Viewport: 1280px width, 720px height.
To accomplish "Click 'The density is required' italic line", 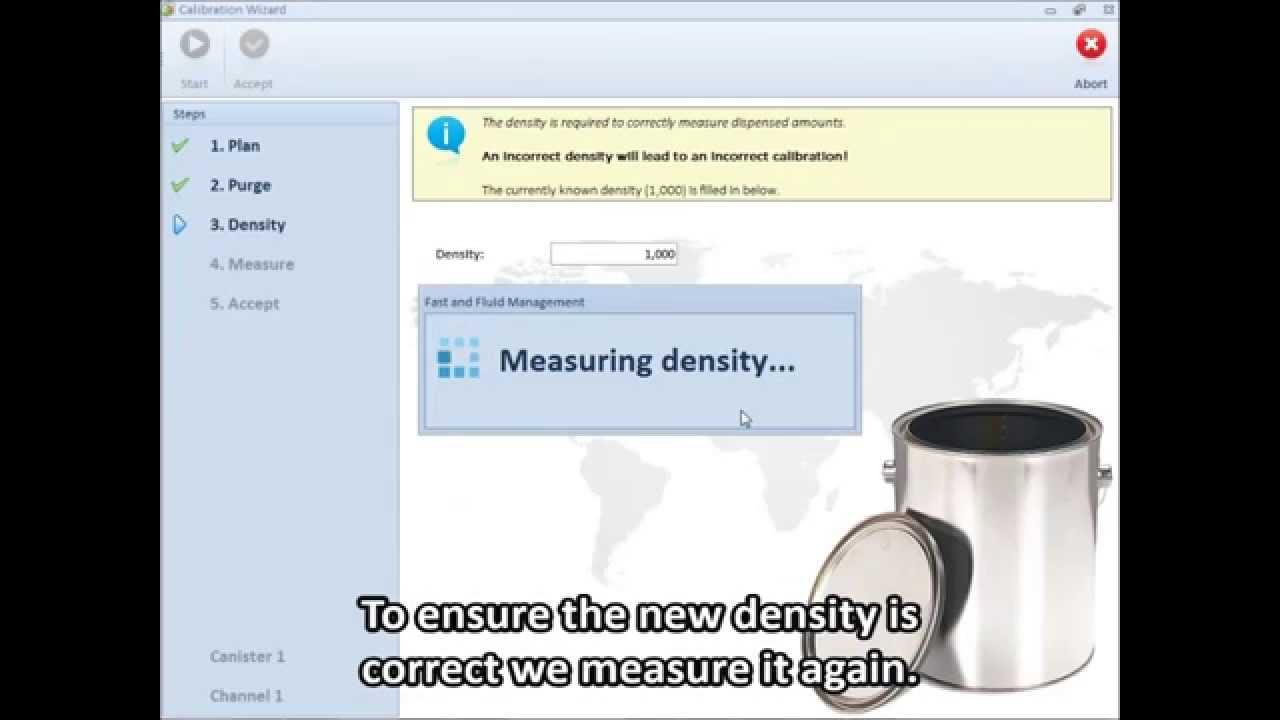I will tap(664, 123).
